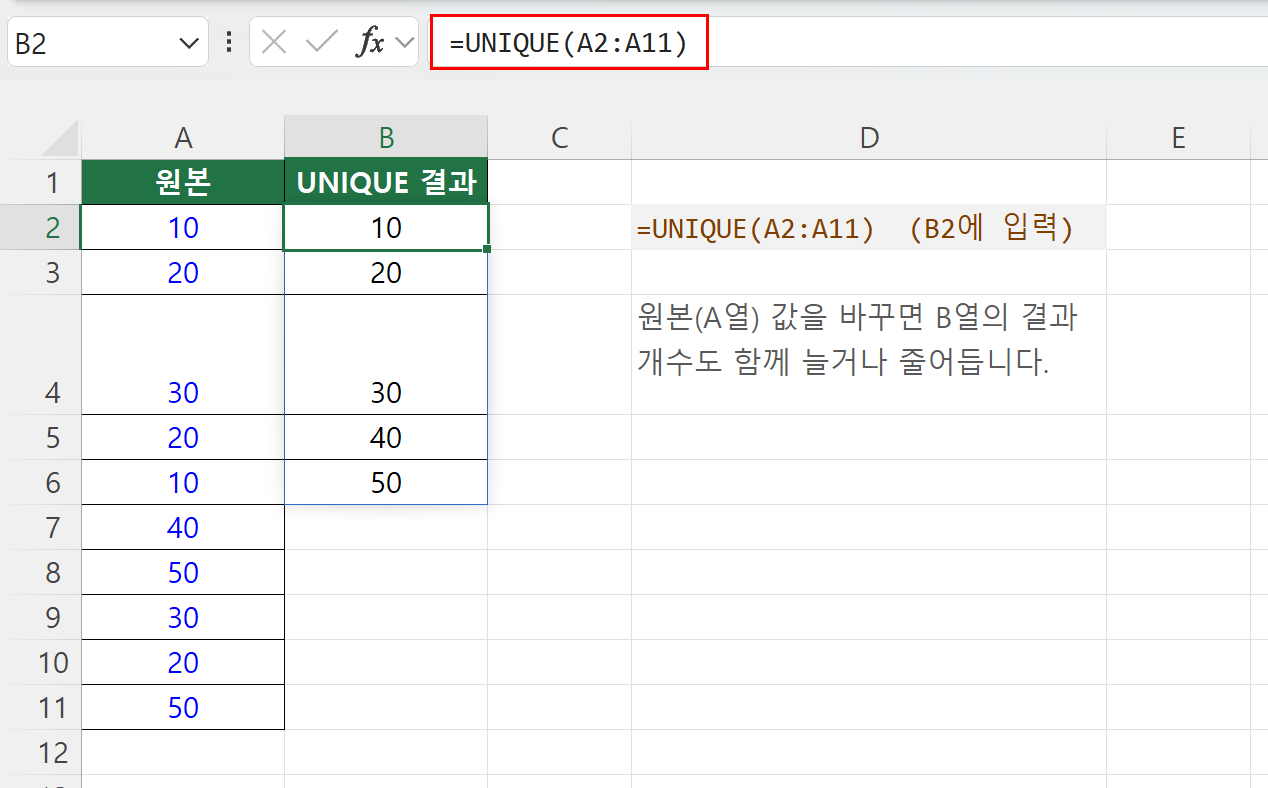Click cell A2 containing blue 10
The width and height of the screenshot is (1268, 788).
pos(183,227)
